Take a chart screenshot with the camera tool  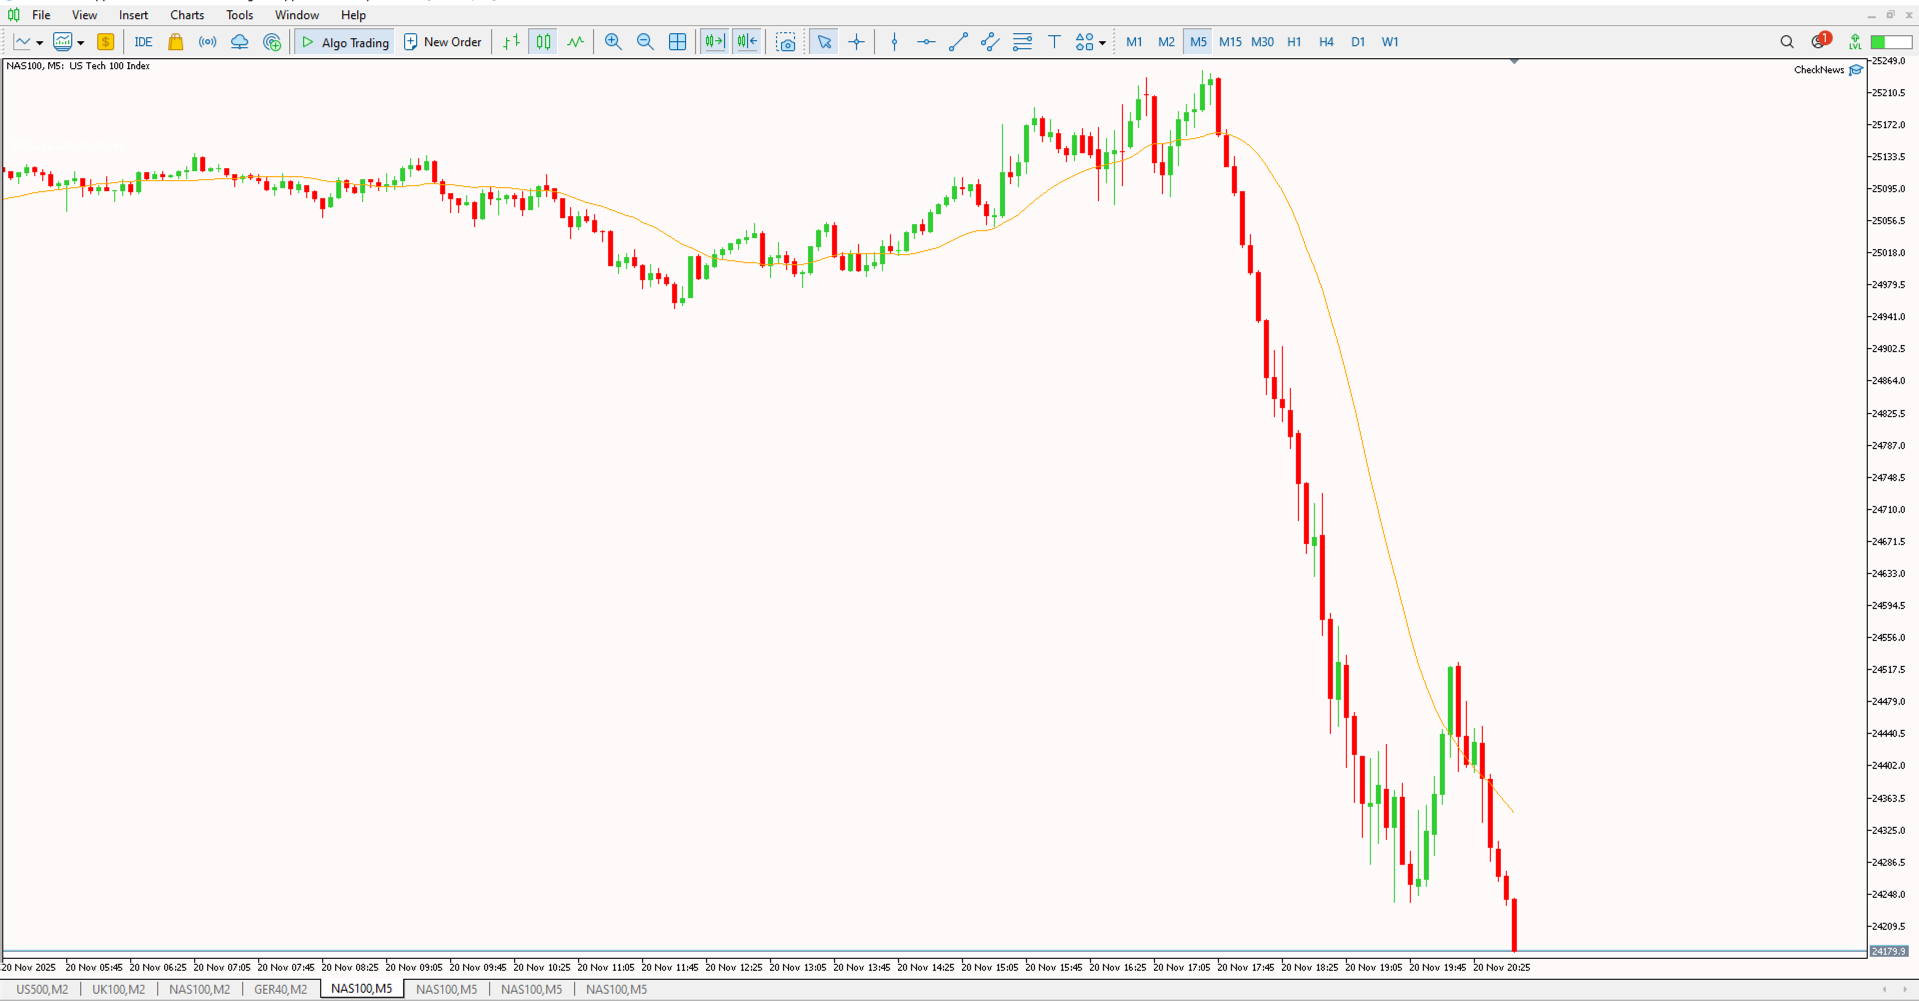787,42
